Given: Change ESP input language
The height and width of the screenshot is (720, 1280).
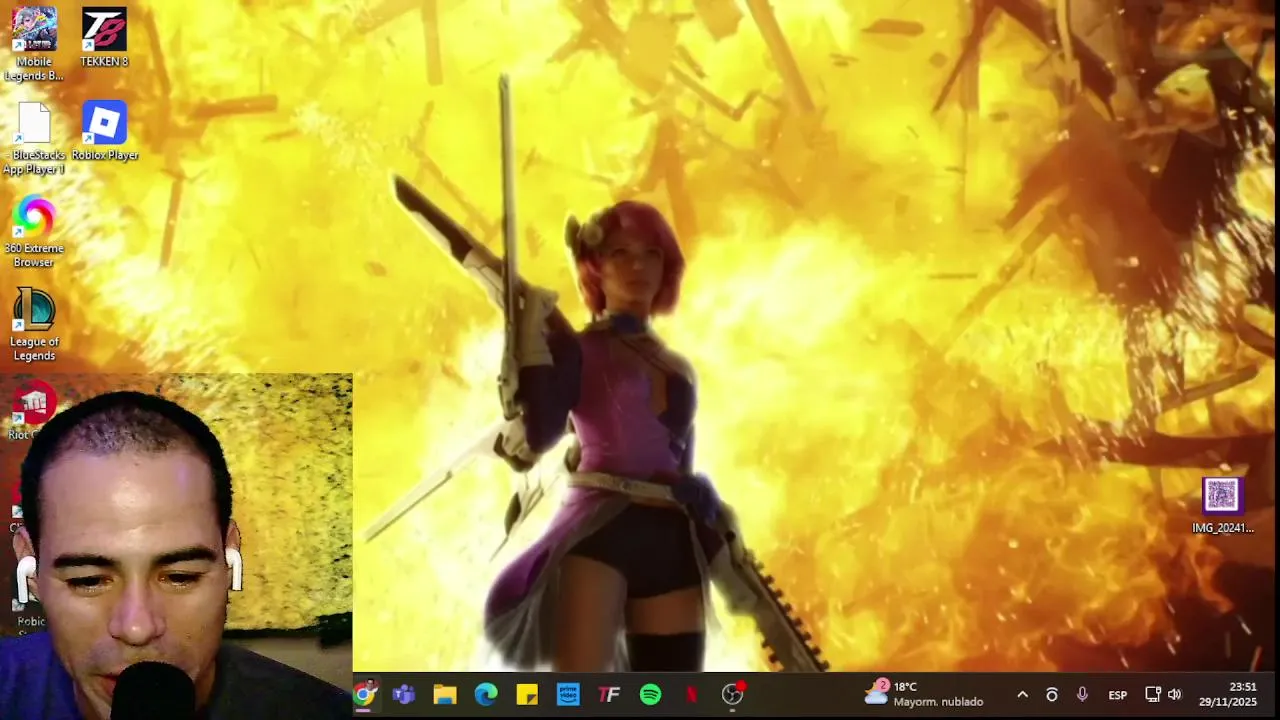Looking at the screenshot, I should (x=1118, y=695).
